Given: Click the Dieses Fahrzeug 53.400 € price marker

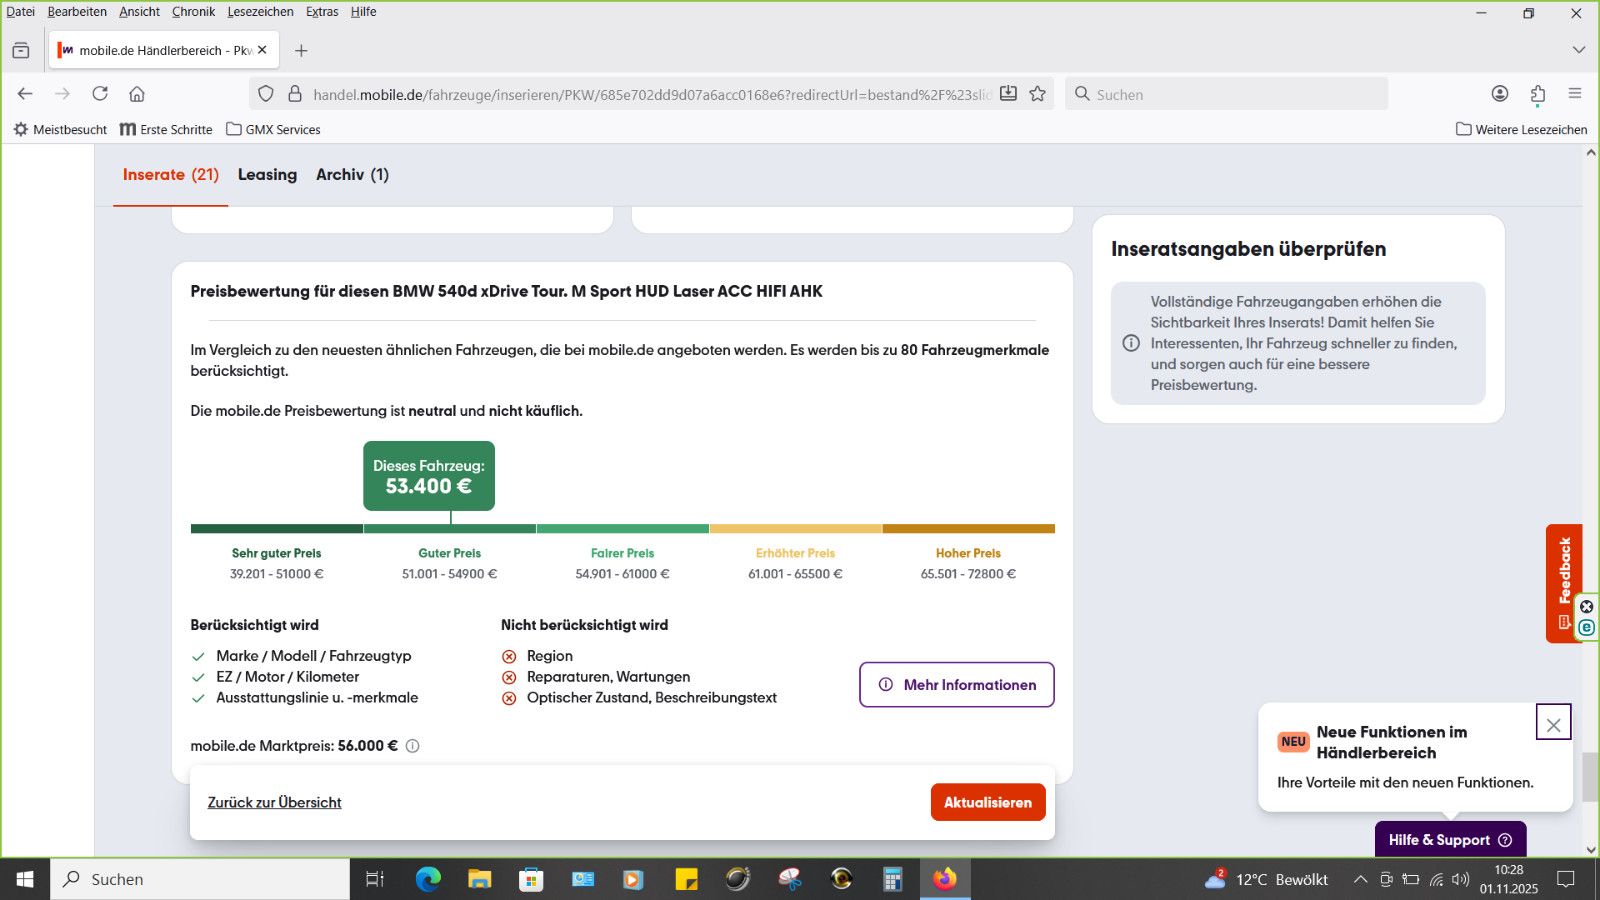Looking at the screenshot, I should tap(429, 476).
